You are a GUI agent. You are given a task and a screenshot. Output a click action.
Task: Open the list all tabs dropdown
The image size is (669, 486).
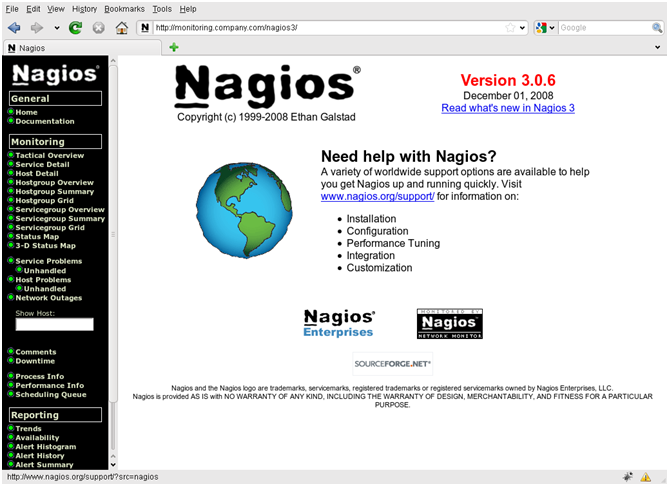657,47
